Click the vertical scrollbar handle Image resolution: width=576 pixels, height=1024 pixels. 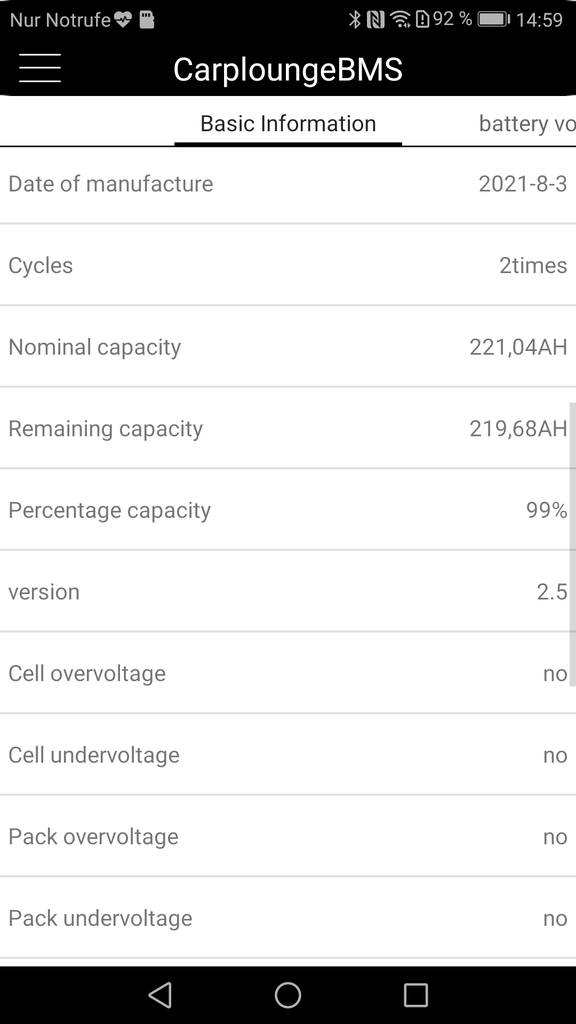tap(573, 544)
